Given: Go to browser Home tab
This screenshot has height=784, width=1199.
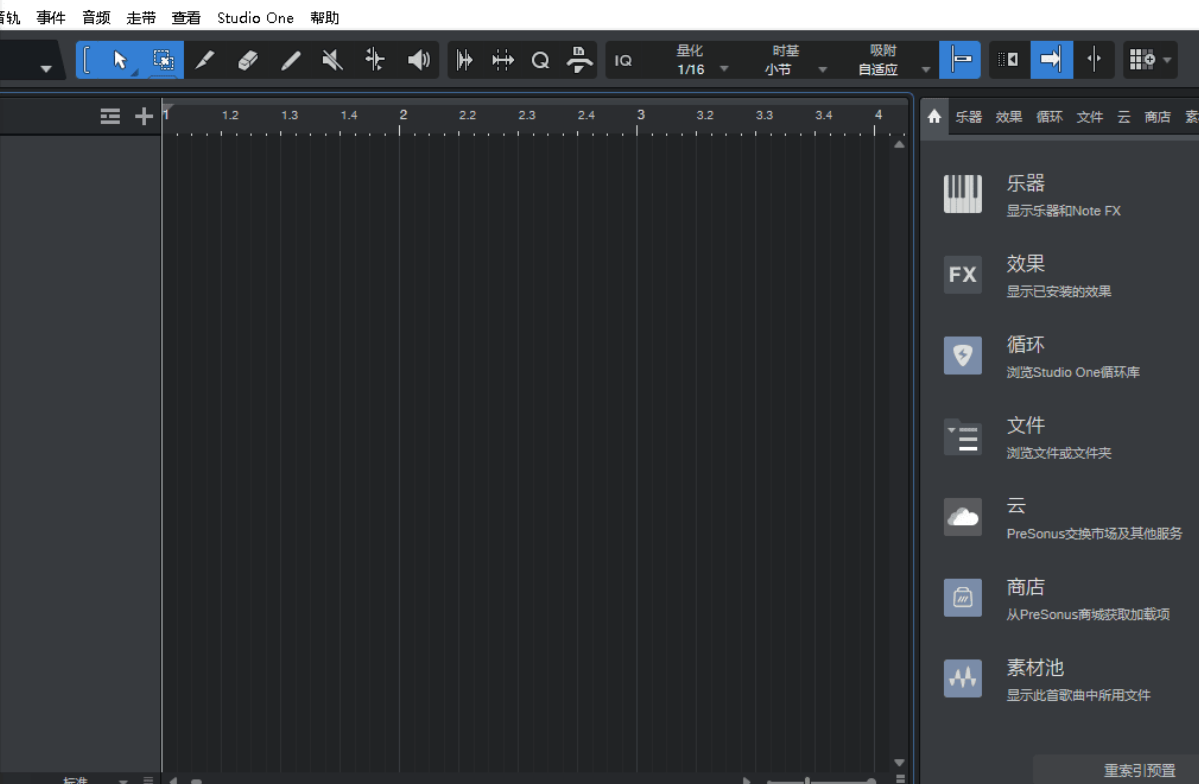Looking at the screenshot, I should coord(934,116).
